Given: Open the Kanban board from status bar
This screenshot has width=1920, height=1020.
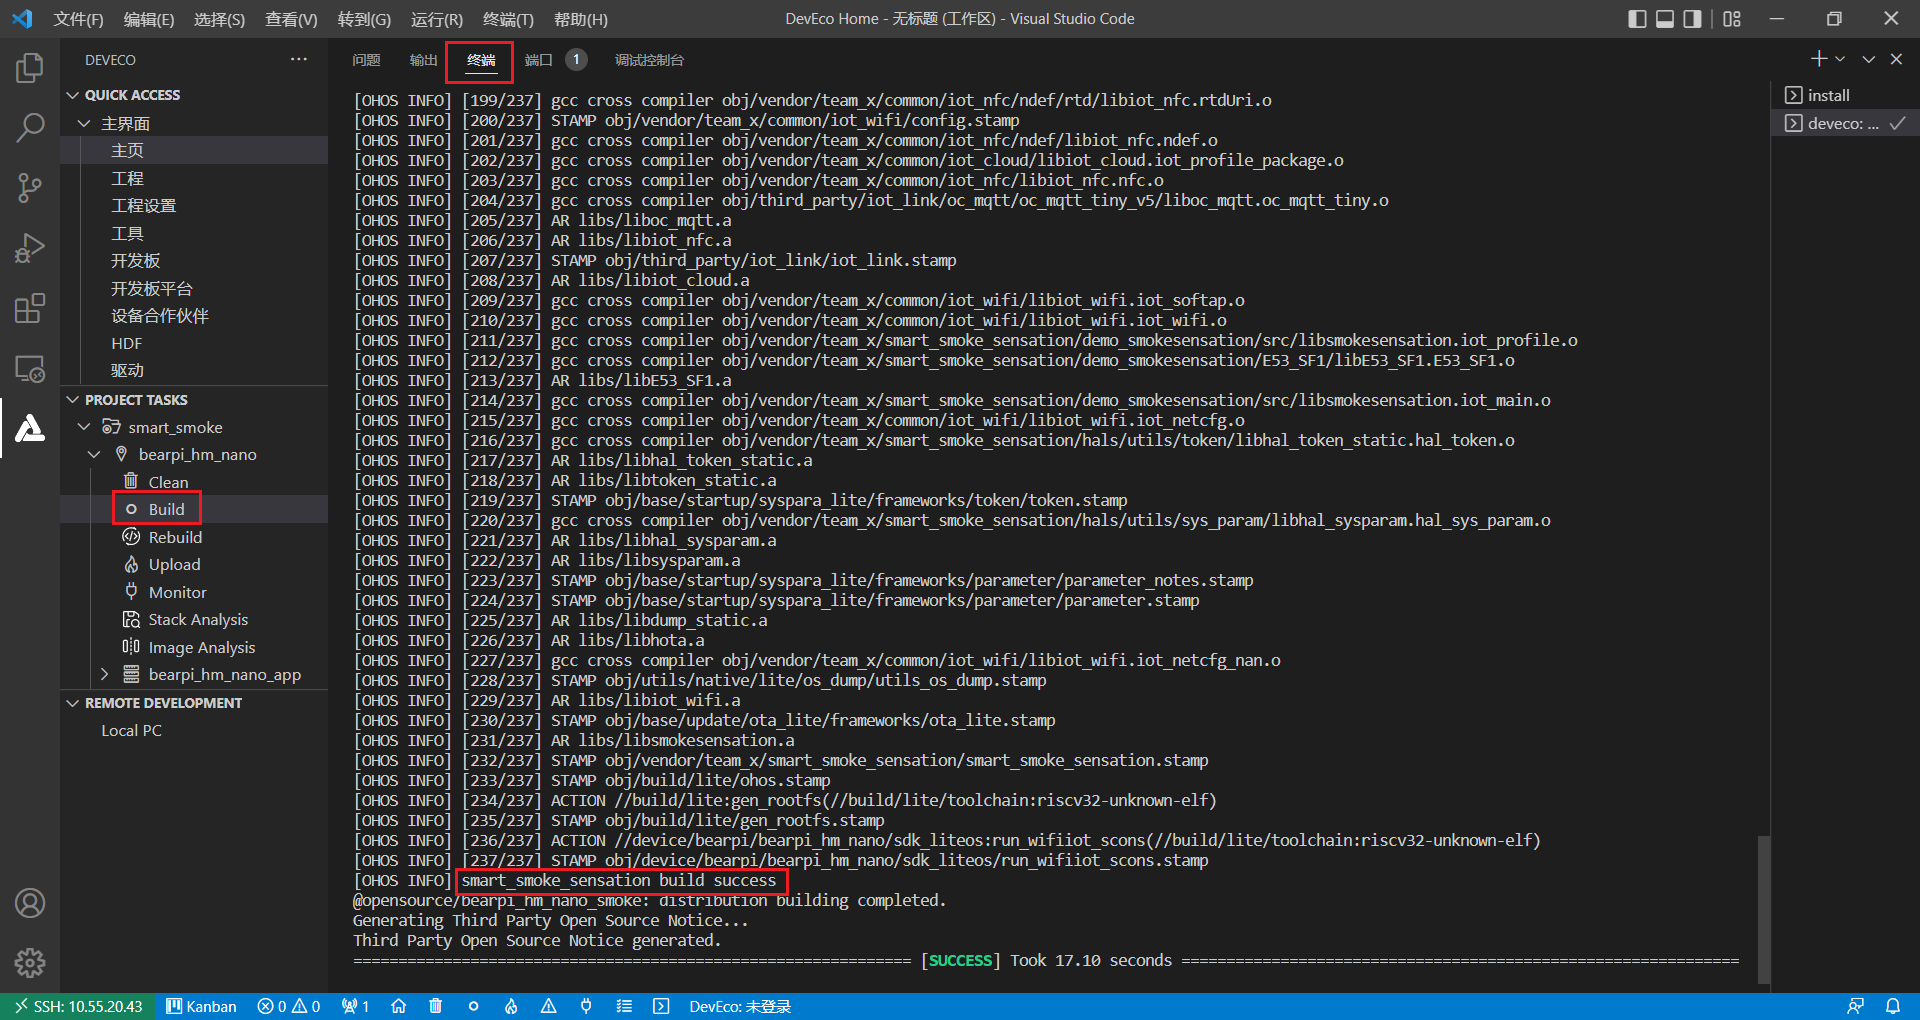Looking at the screenshot, I should [x=201, y=1006].
